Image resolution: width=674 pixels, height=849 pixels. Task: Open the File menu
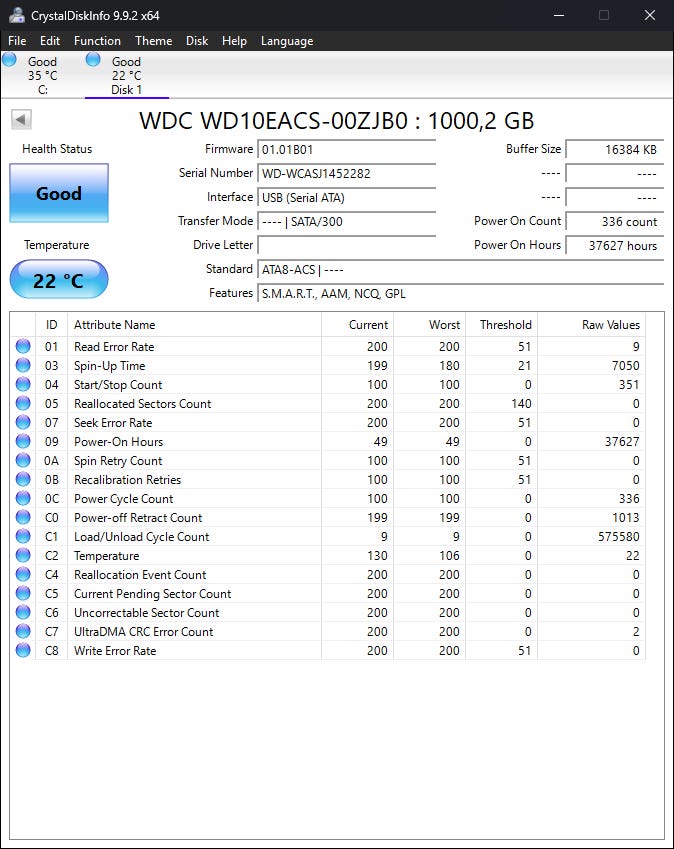(x=17, y=41)
